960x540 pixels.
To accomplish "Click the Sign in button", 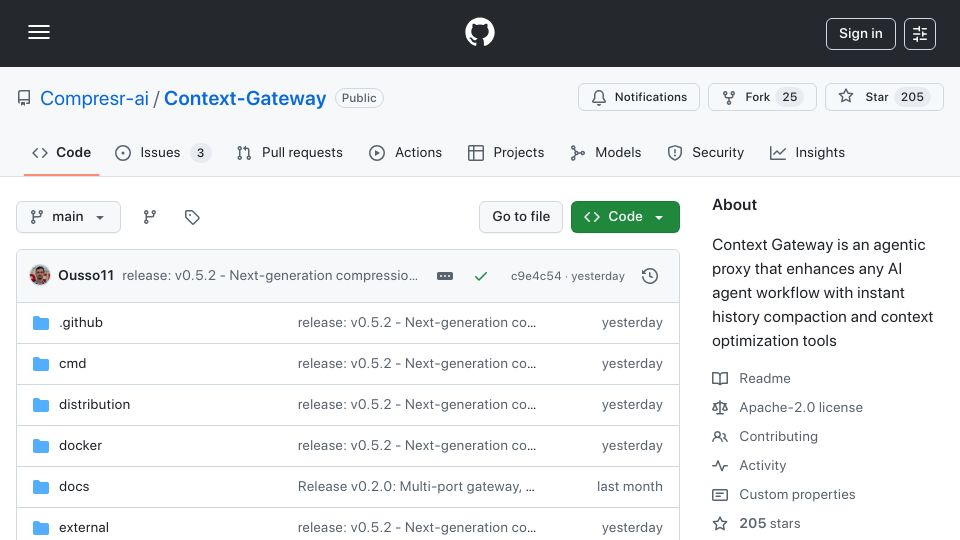I will tap(860, 34).
